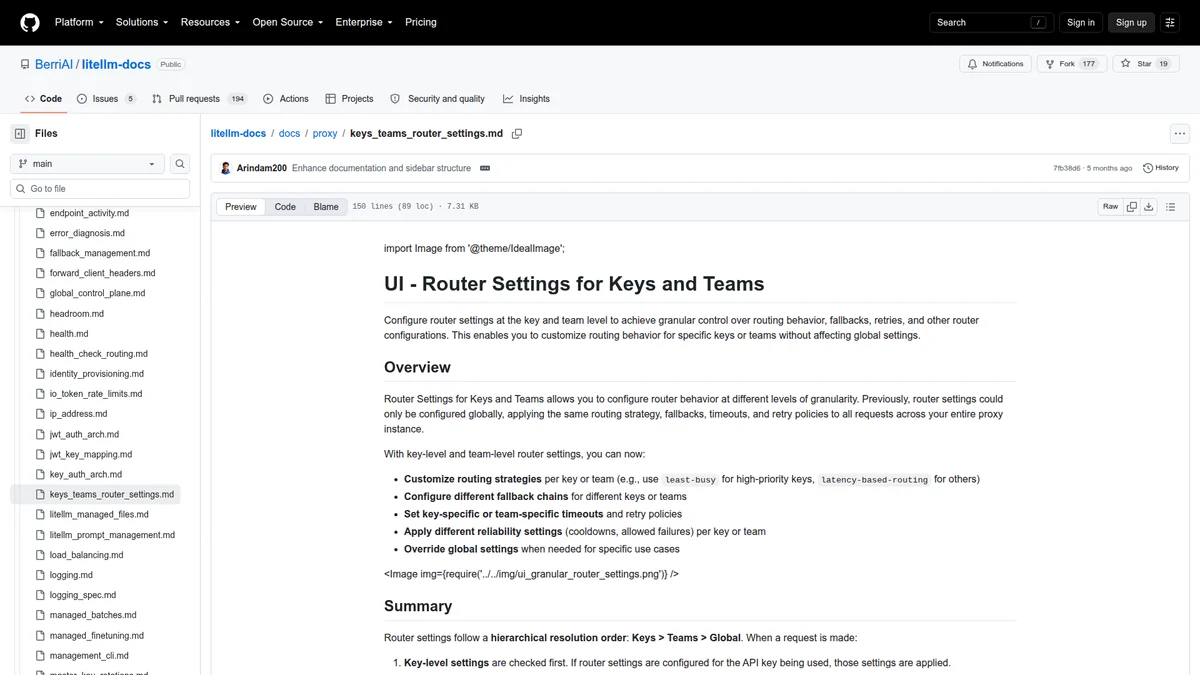Click the file search magnifier icon
1200x675 pixels.
(x=180, y=164)
